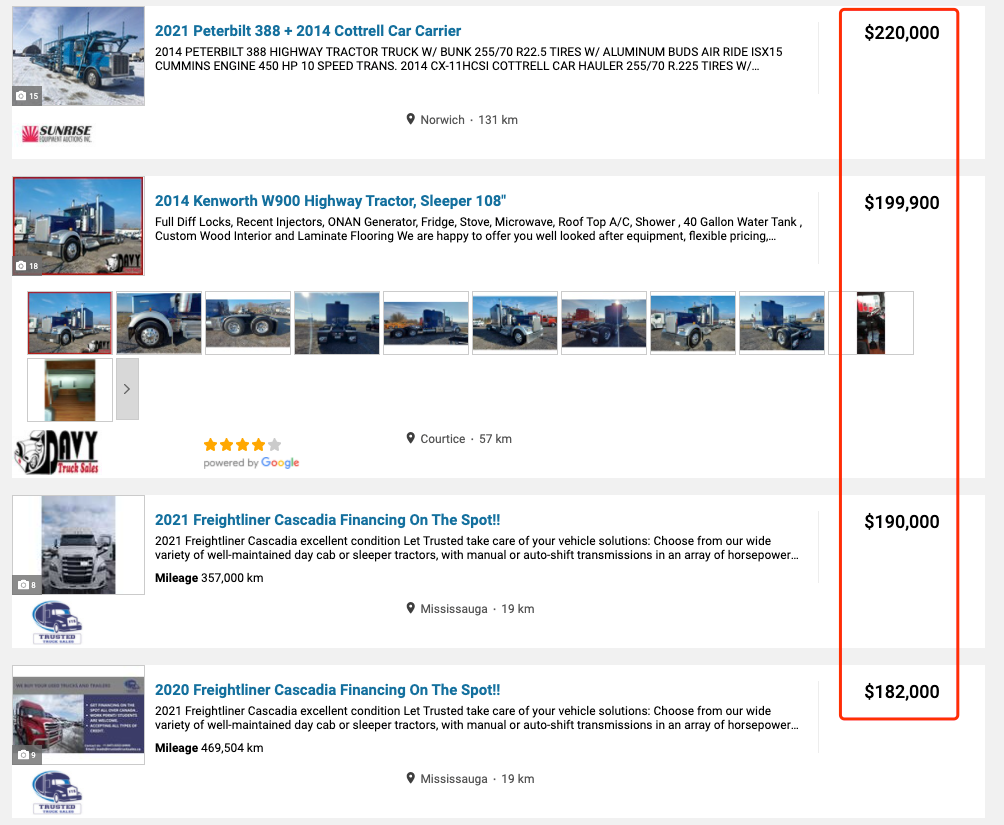Click the Courtice location pin icon
Viewport: 1004px width, 825px height.
click(410, 438)
